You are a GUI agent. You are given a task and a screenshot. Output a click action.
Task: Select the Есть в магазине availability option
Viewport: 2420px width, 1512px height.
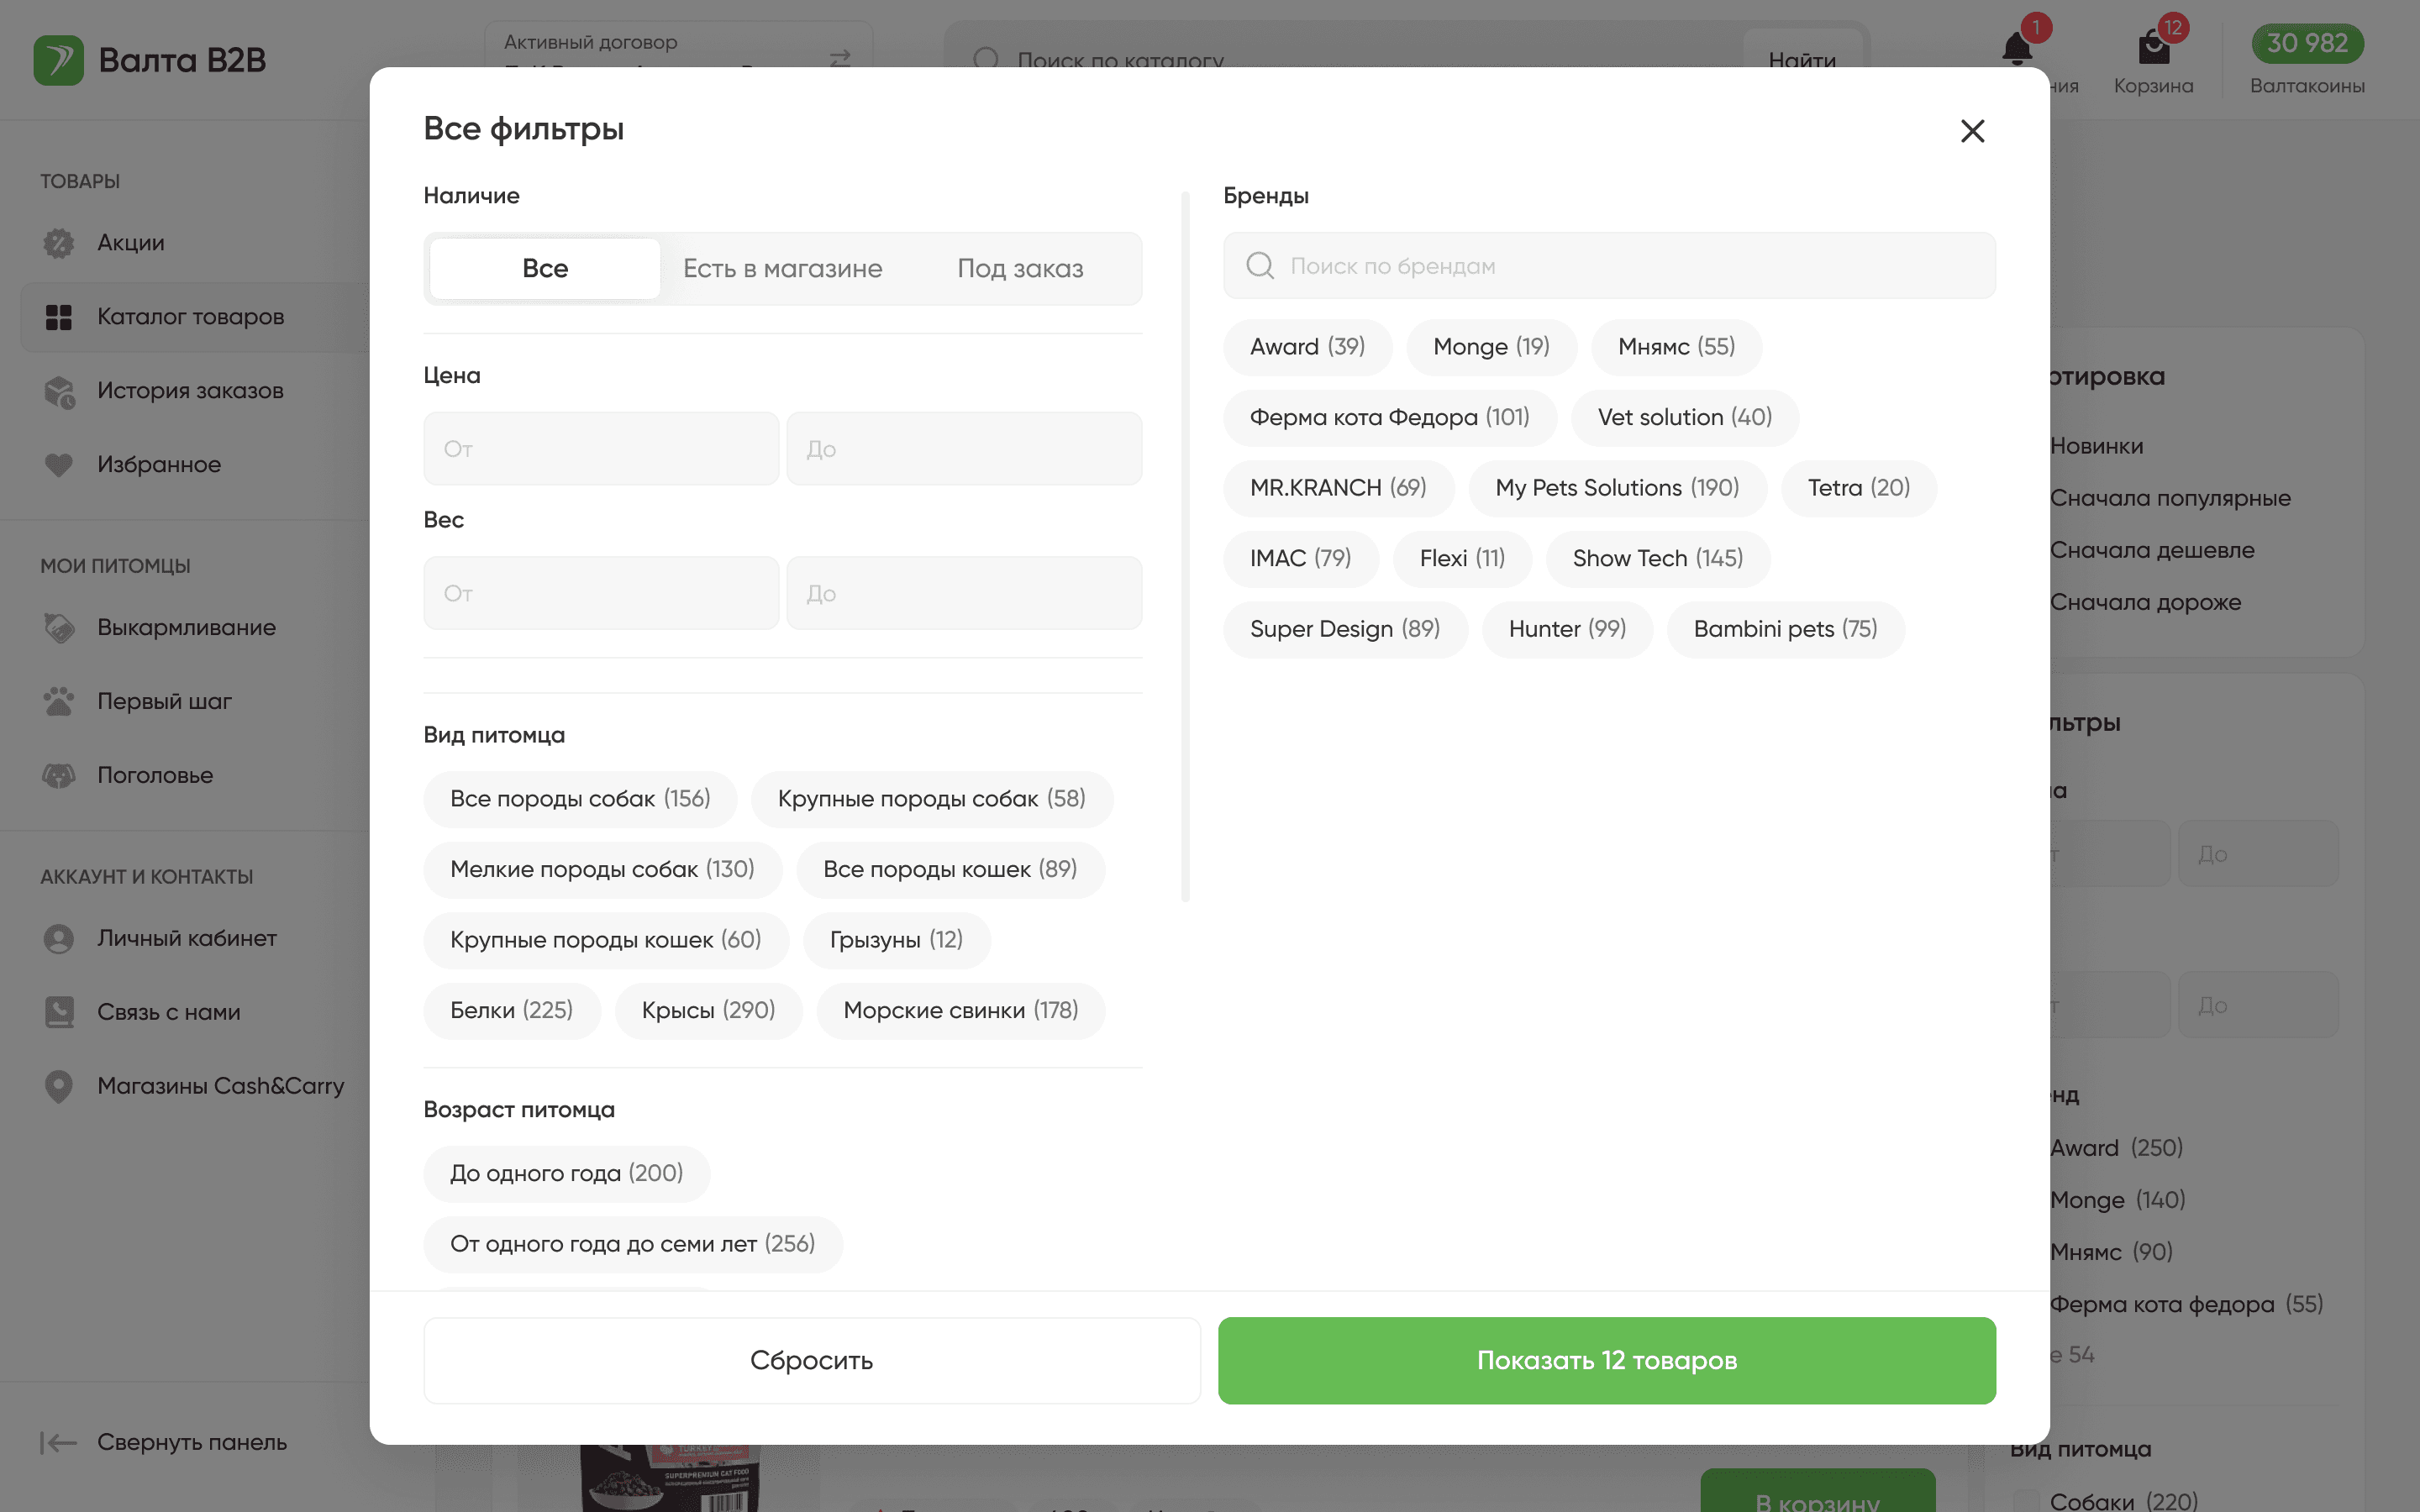click(782, 269)
